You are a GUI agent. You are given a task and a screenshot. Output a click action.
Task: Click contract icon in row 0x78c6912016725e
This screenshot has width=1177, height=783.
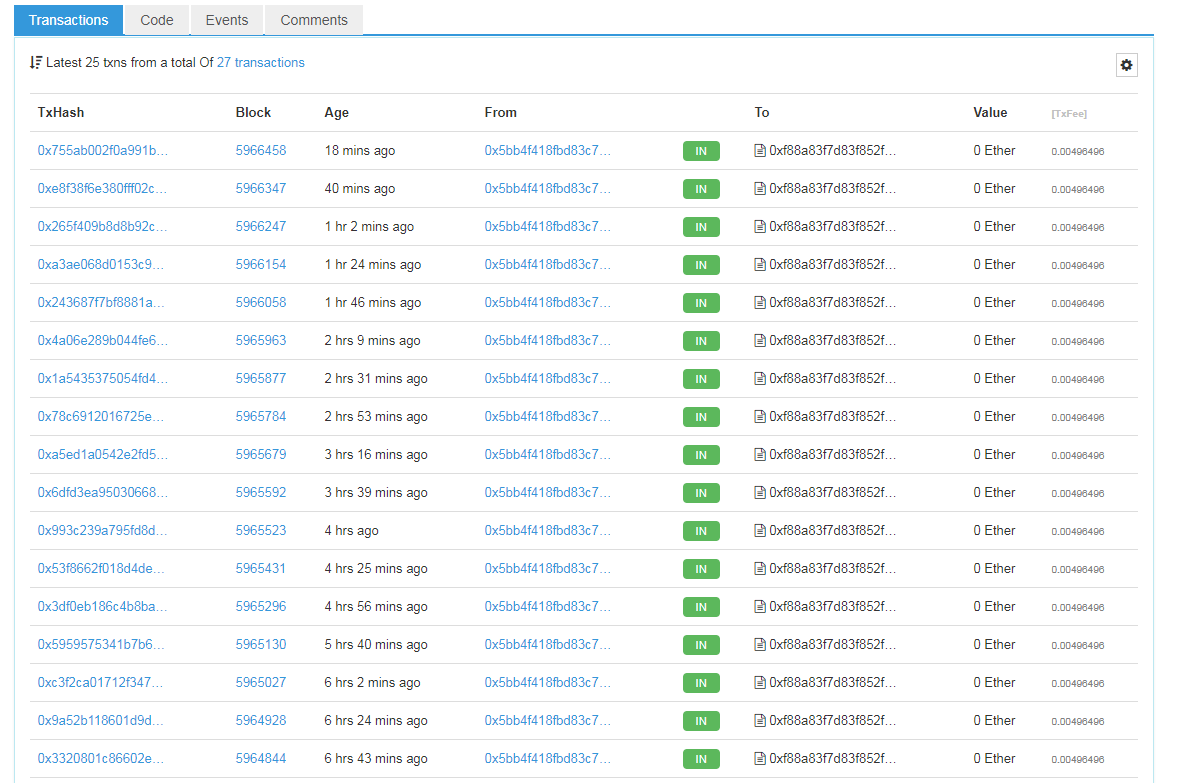pyautogui.click(x=760, y=417)
